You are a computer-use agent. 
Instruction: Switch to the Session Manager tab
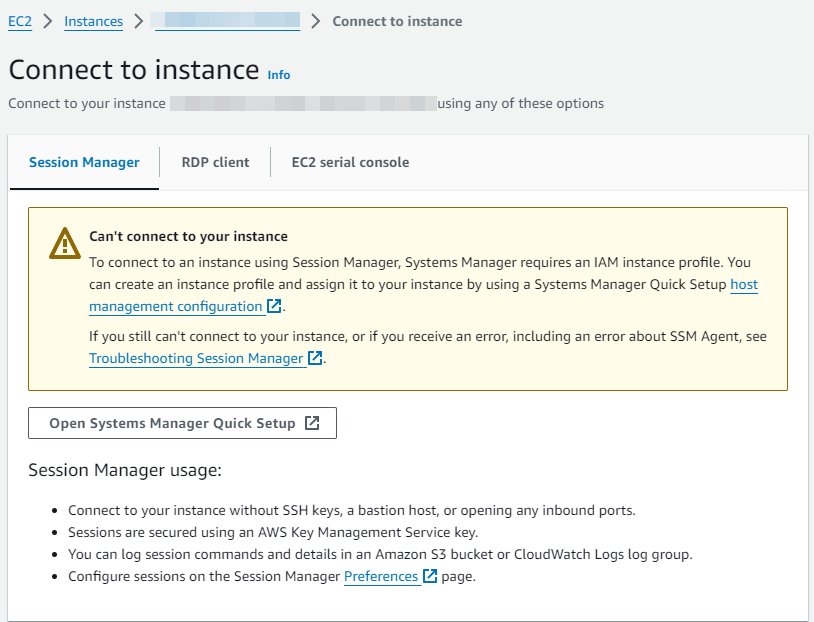pos(84,162)
